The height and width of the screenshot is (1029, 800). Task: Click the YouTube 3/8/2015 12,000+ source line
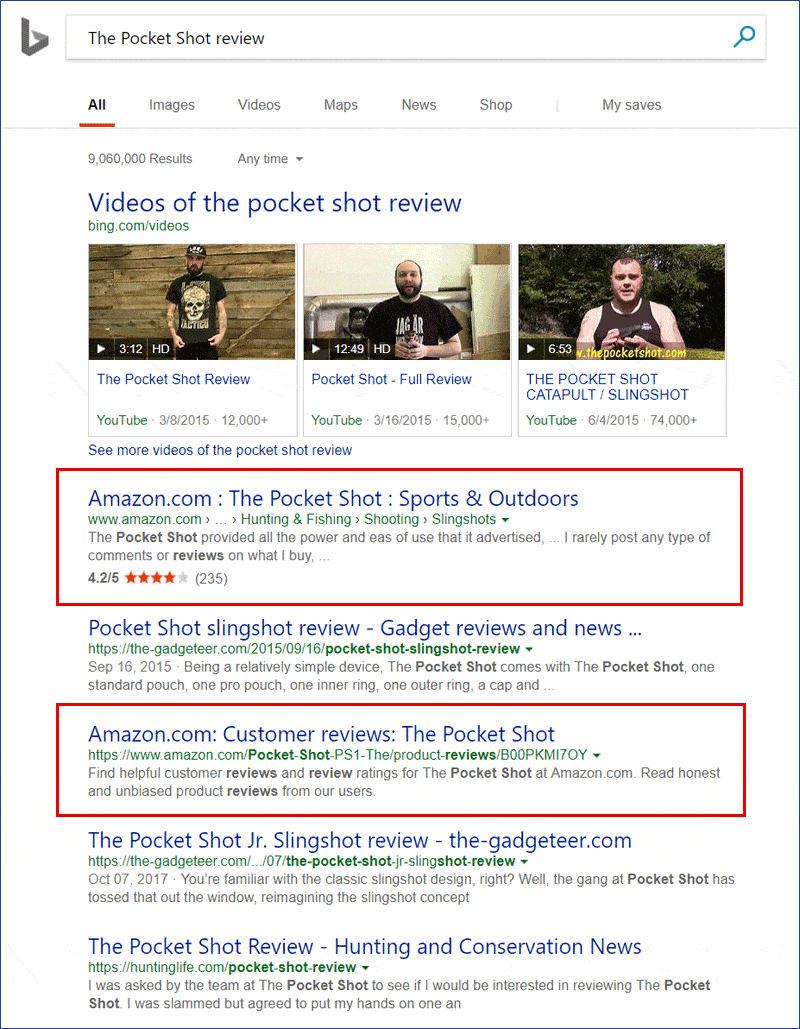click(182, 420)
